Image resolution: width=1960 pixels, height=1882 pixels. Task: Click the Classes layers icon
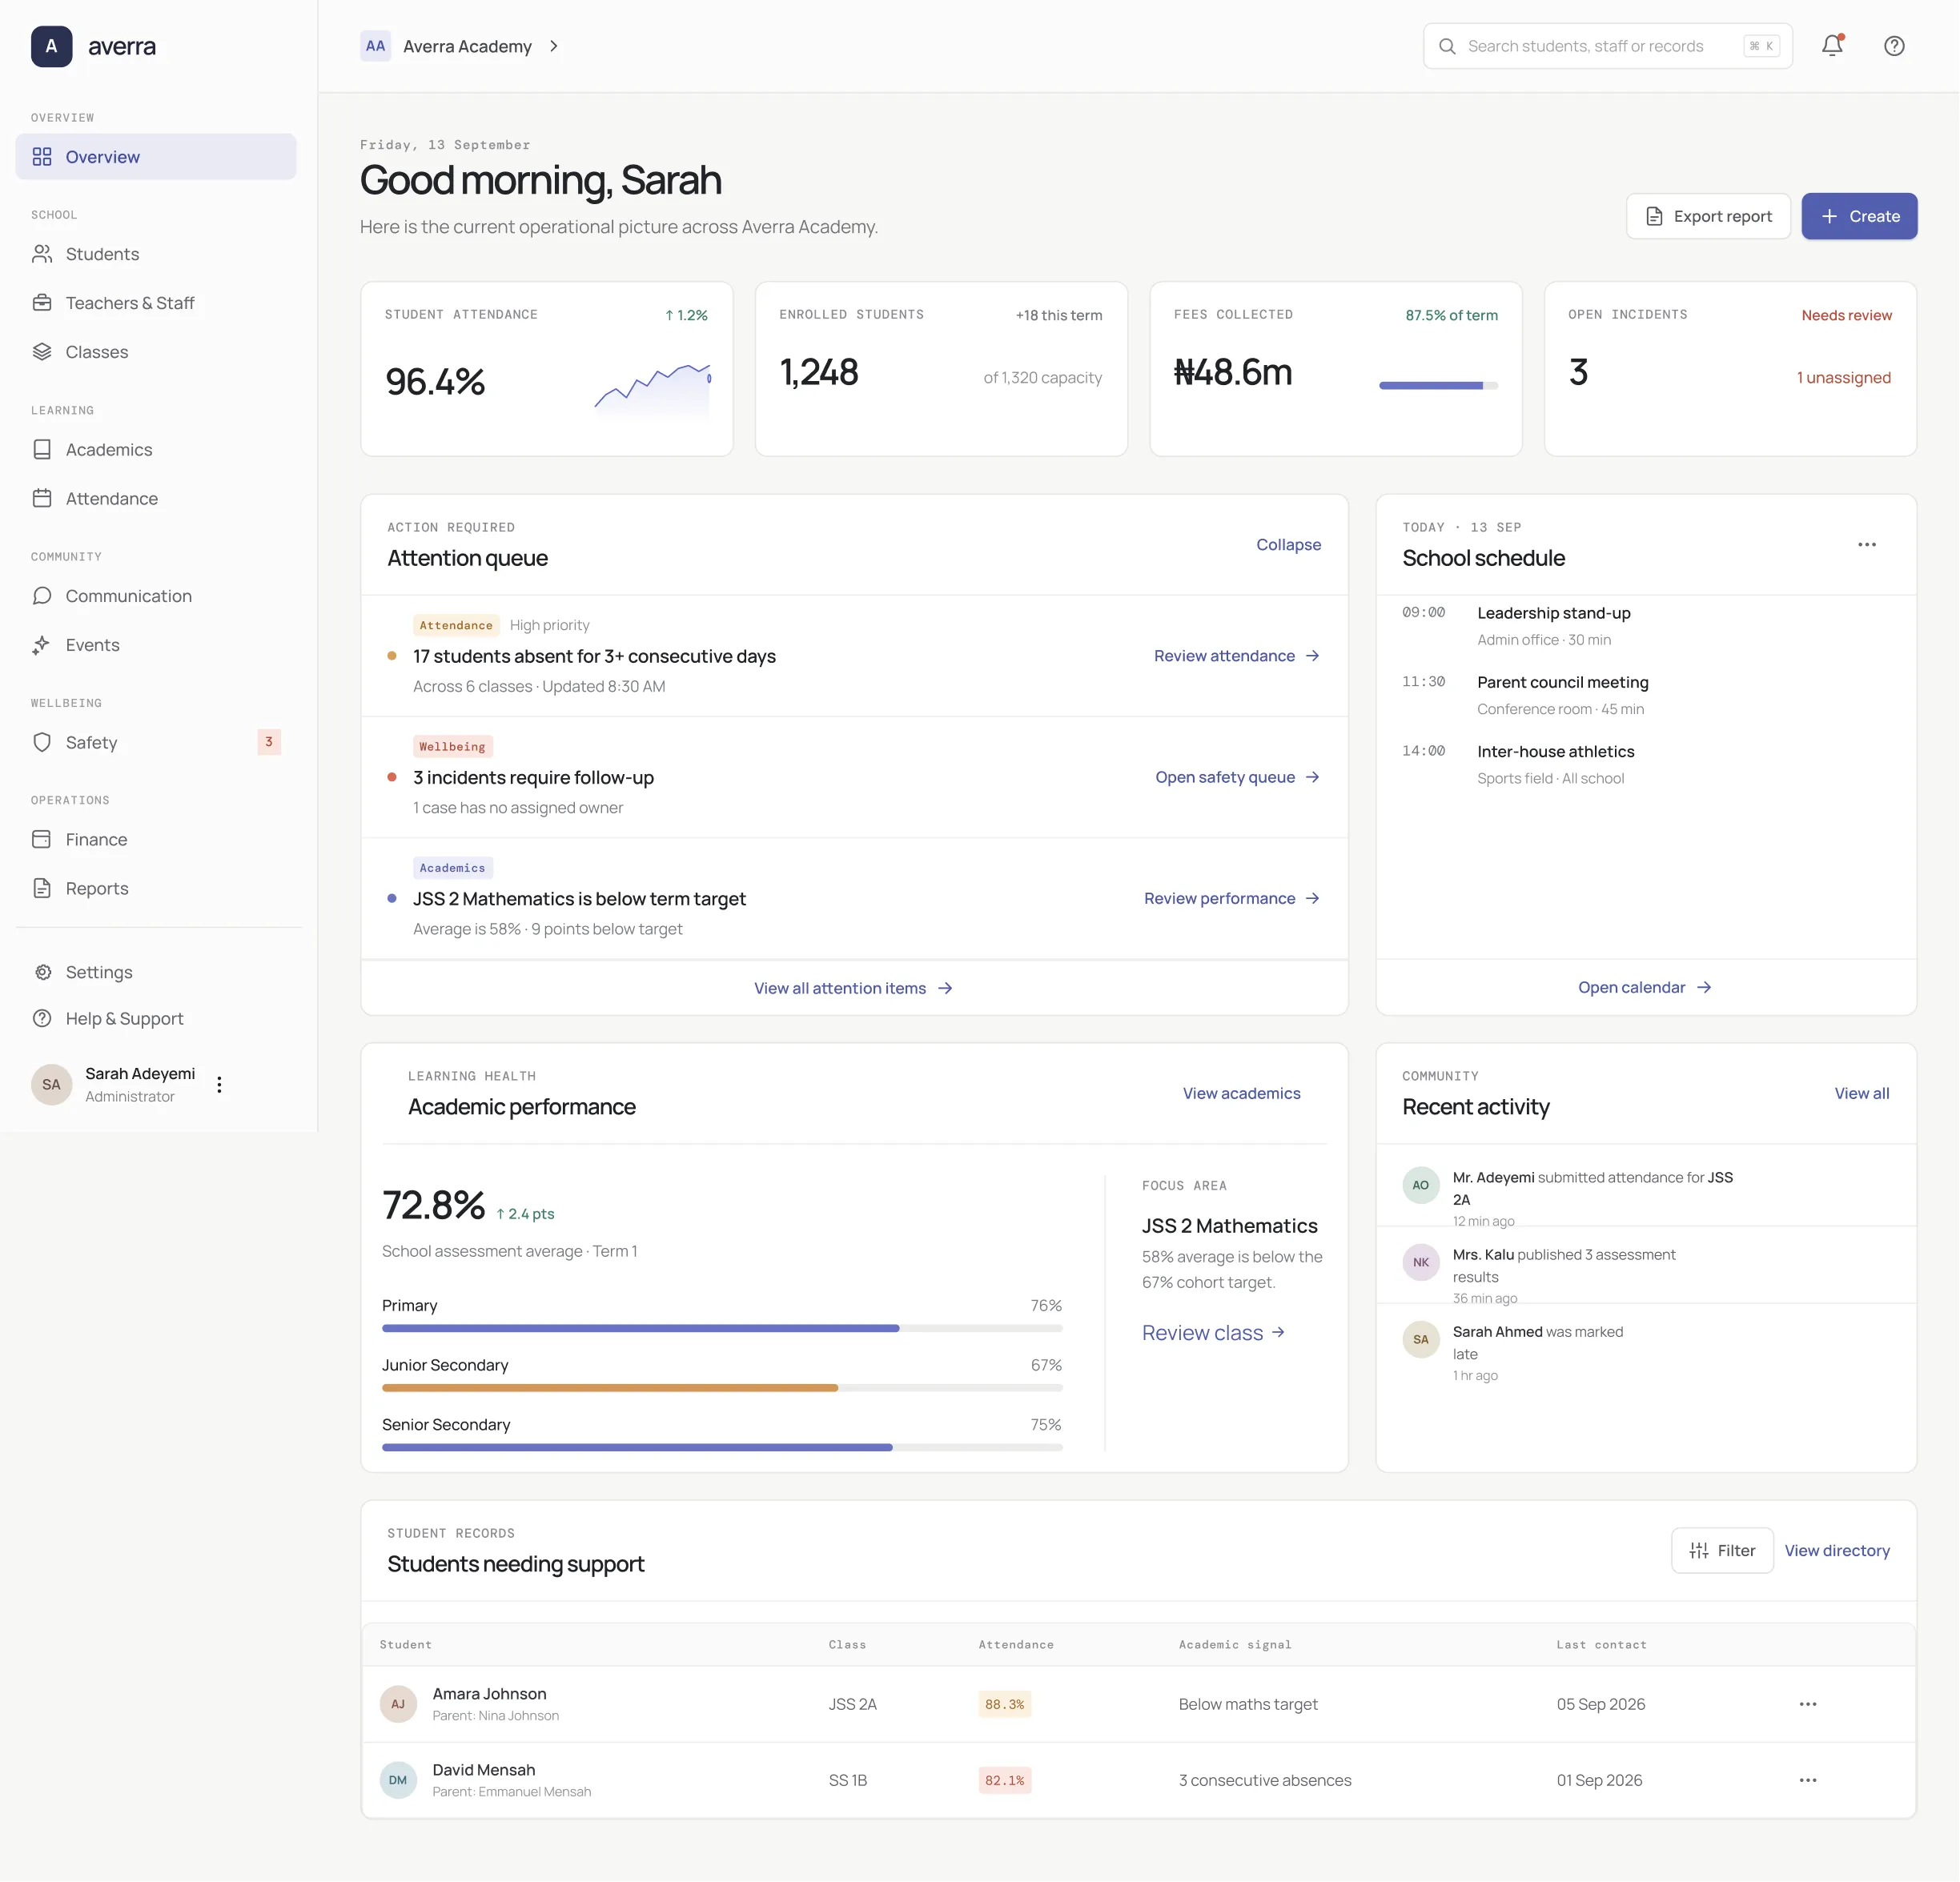click(x=42, y=352)
